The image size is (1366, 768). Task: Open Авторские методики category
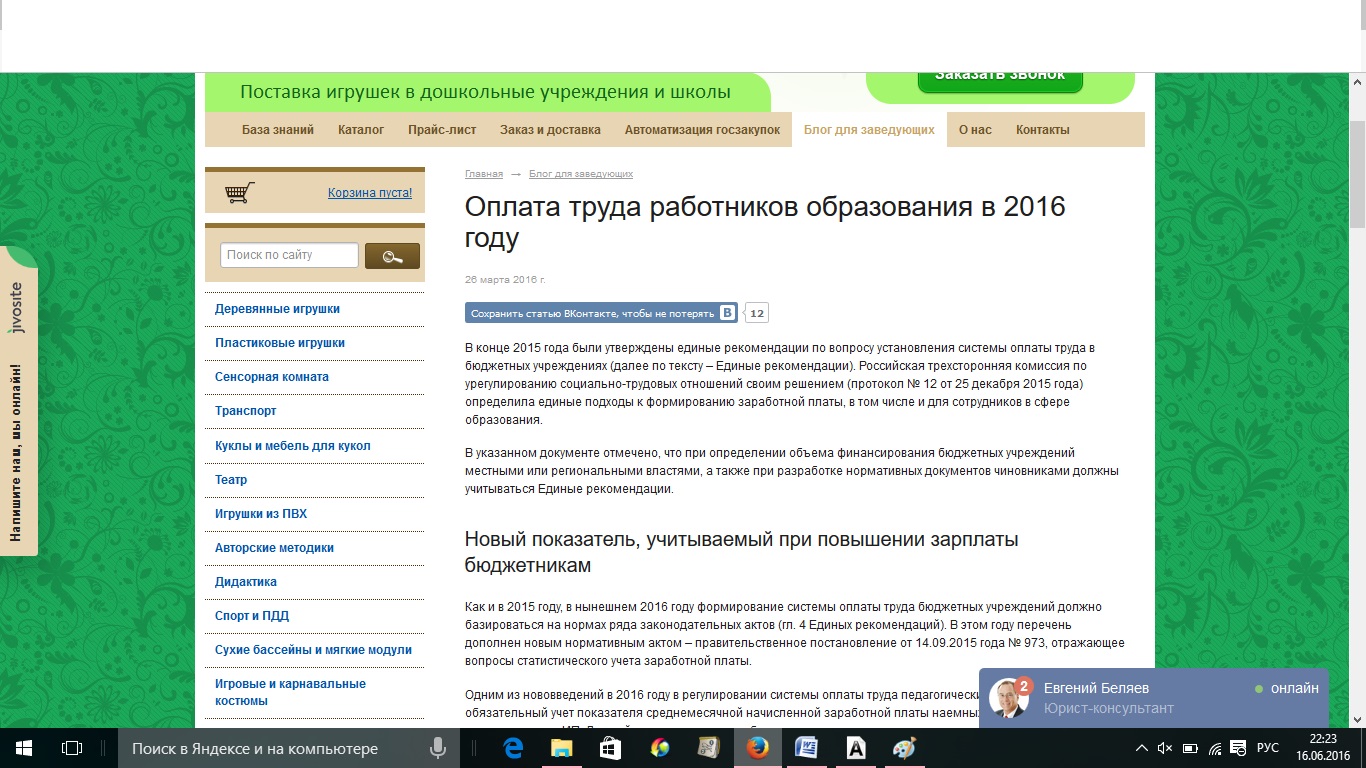pyautogui.click(x=274, y=548)
